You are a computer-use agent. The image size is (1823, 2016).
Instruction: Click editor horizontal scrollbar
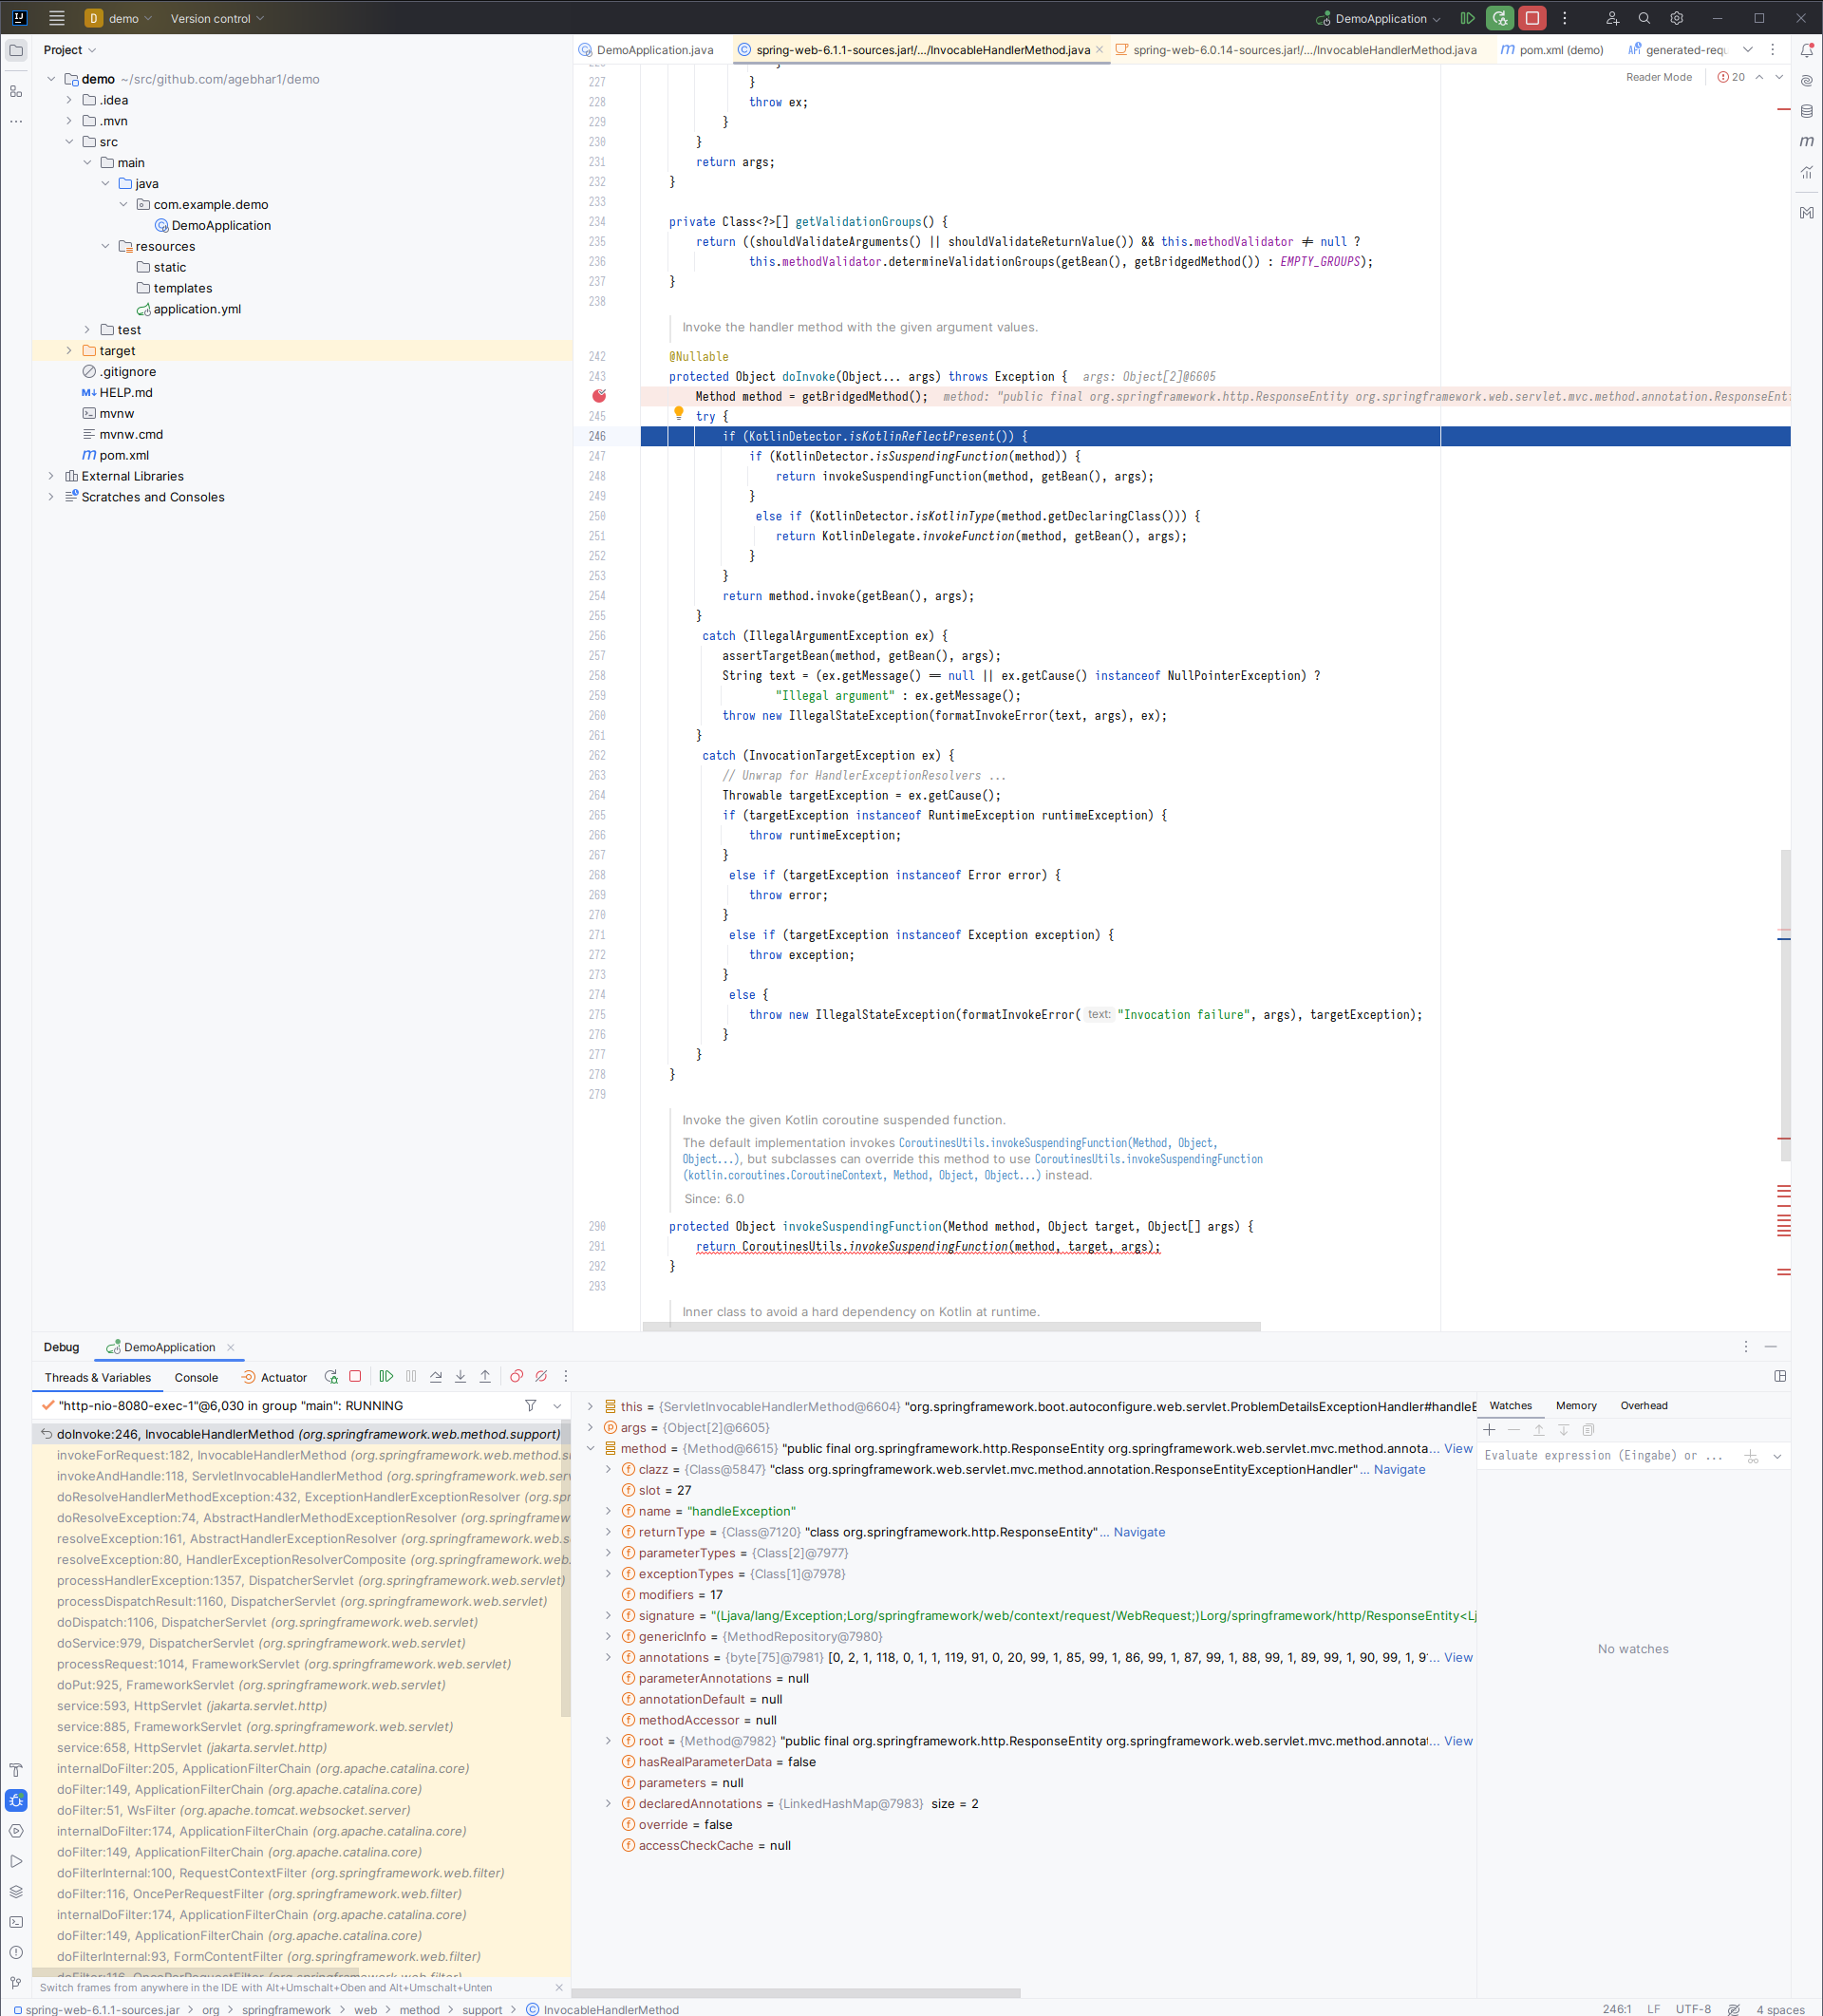tap(951, 1327)
